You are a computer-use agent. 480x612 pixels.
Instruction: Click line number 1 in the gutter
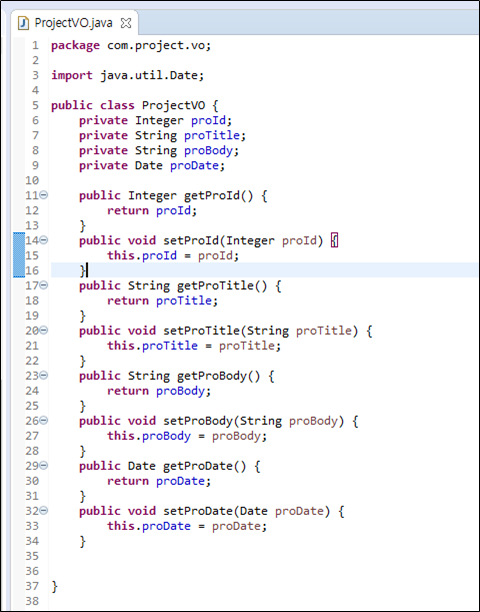(x=36, y=45)
